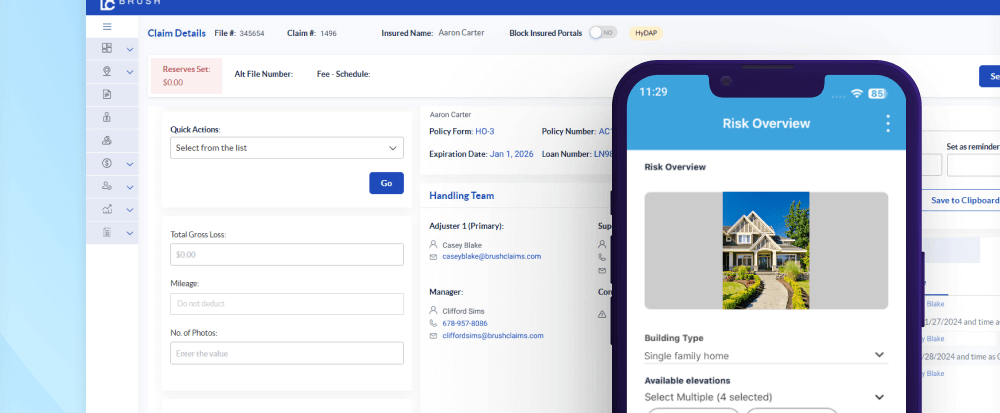1000x413 pixels.
Task: Toggle Block Insured Portals switch
Action: click(603, 33)
